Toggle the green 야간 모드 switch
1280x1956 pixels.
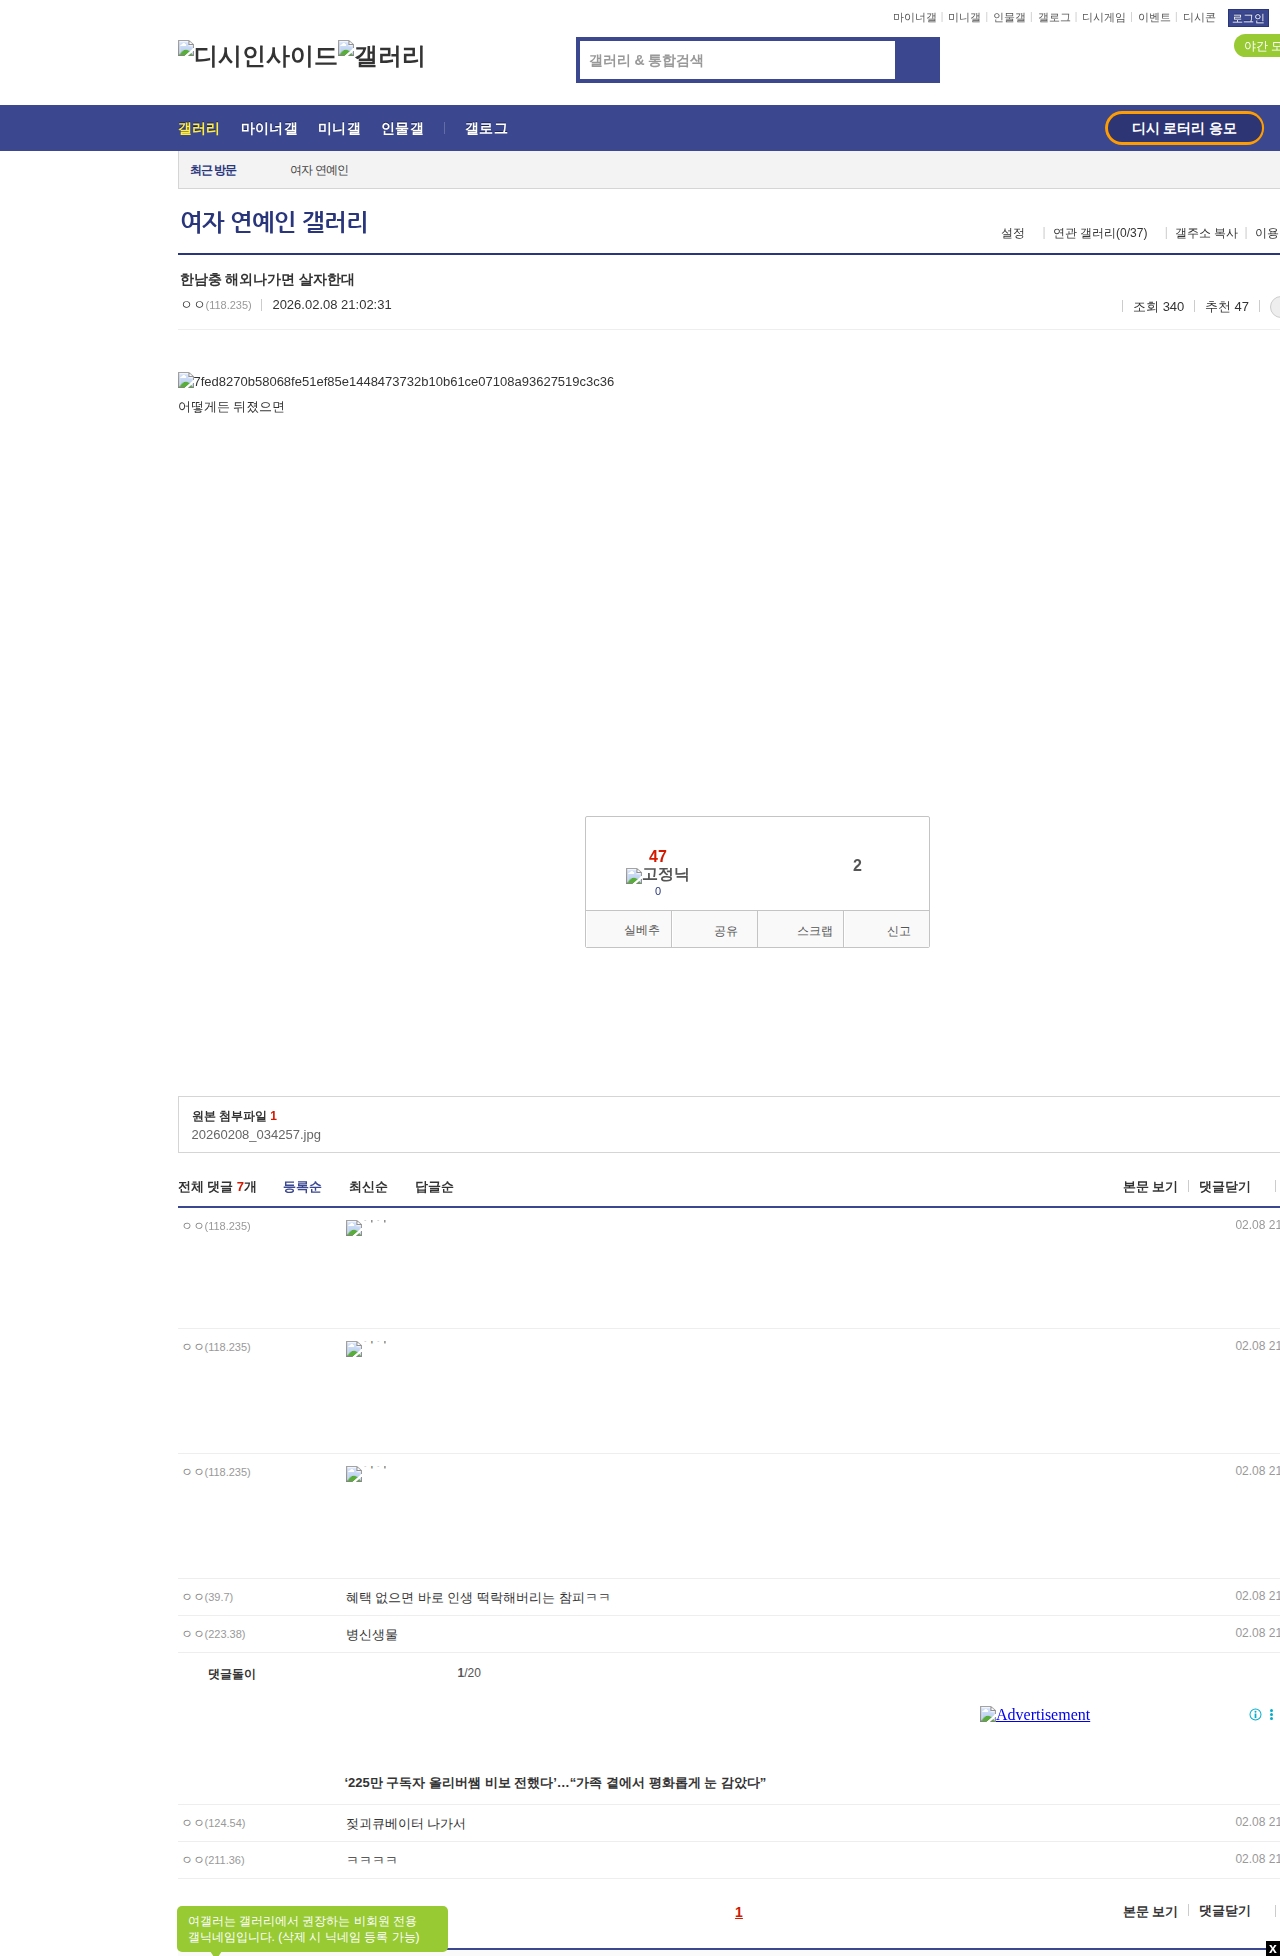tap(1258, 46)
